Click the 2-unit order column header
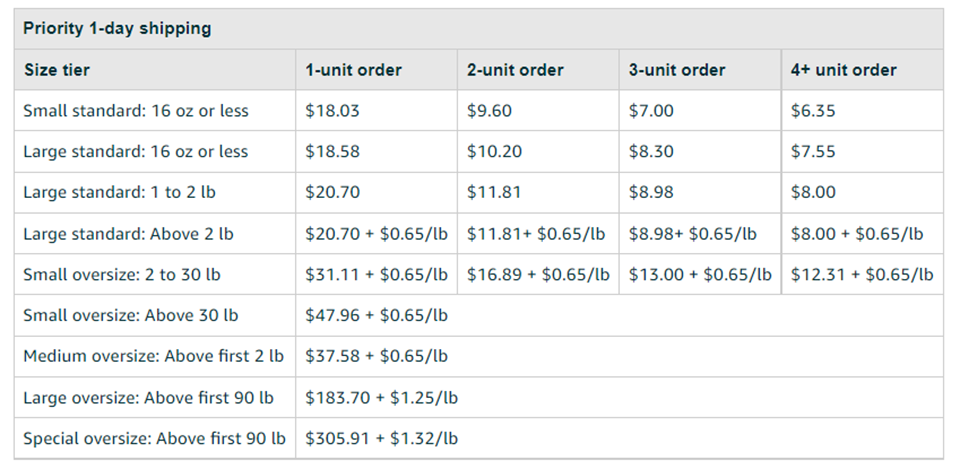960x469 pixels. click(x=515, y=70)
